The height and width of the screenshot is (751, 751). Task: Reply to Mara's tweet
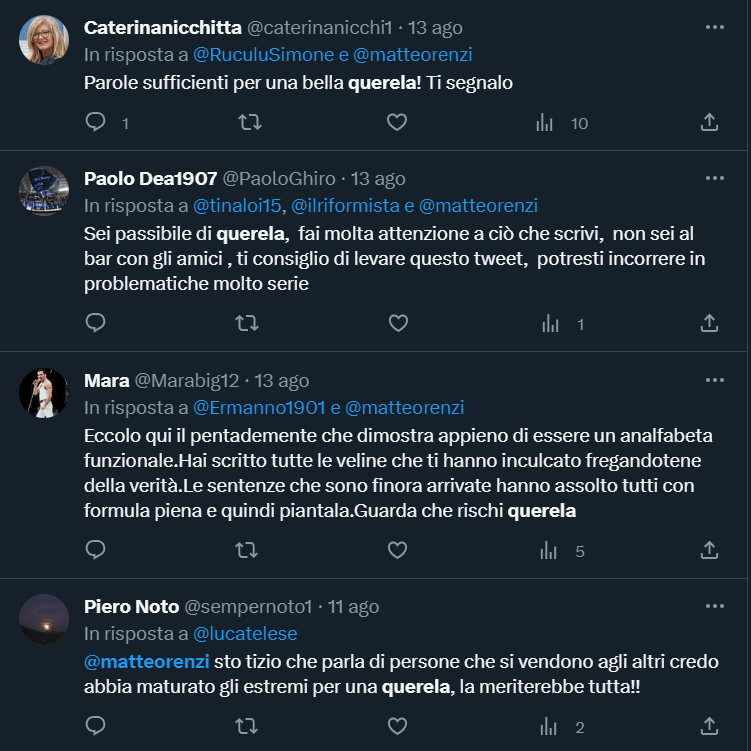click(96, 550)
